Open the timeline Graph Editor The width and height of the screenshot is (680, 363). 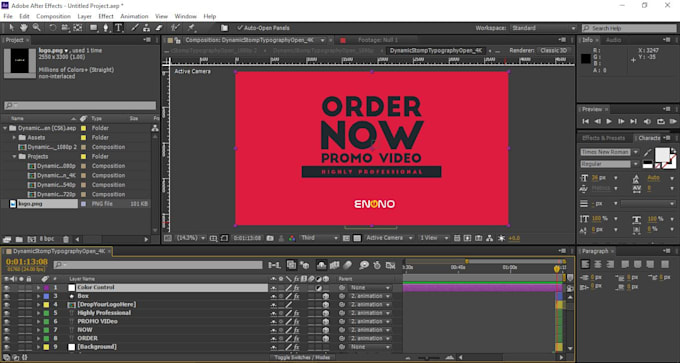click(391, 265)
